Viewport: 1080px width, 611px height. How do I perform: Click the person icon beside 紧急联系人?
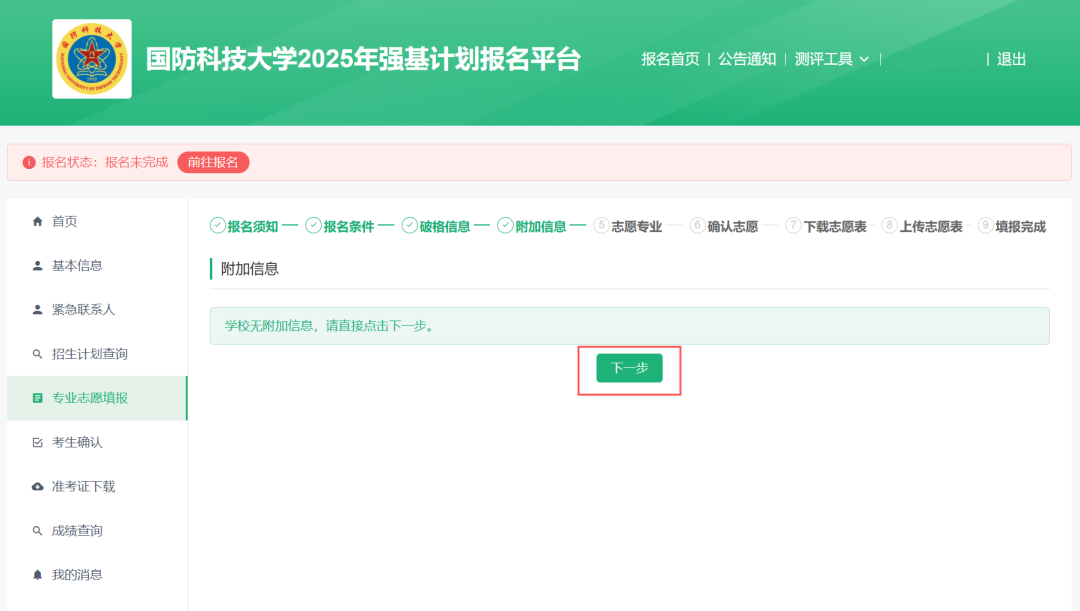[x=37, y=309]
